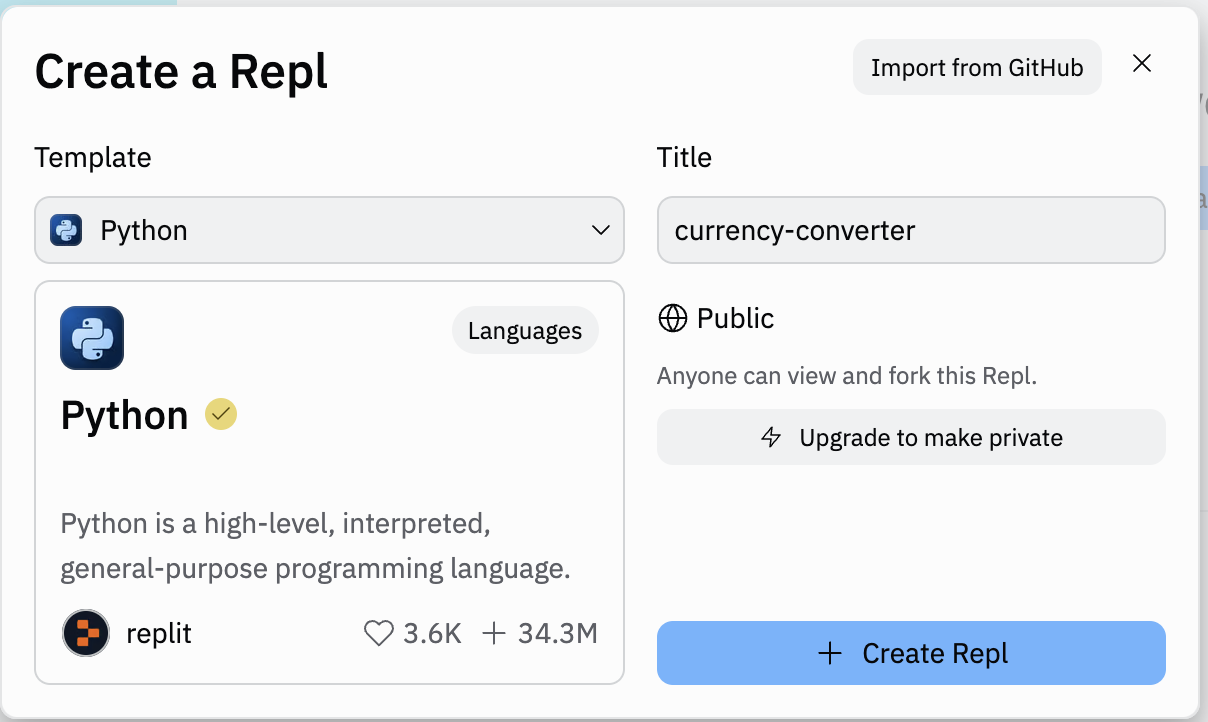Click the Python heading in card

(x=125, y=415)
